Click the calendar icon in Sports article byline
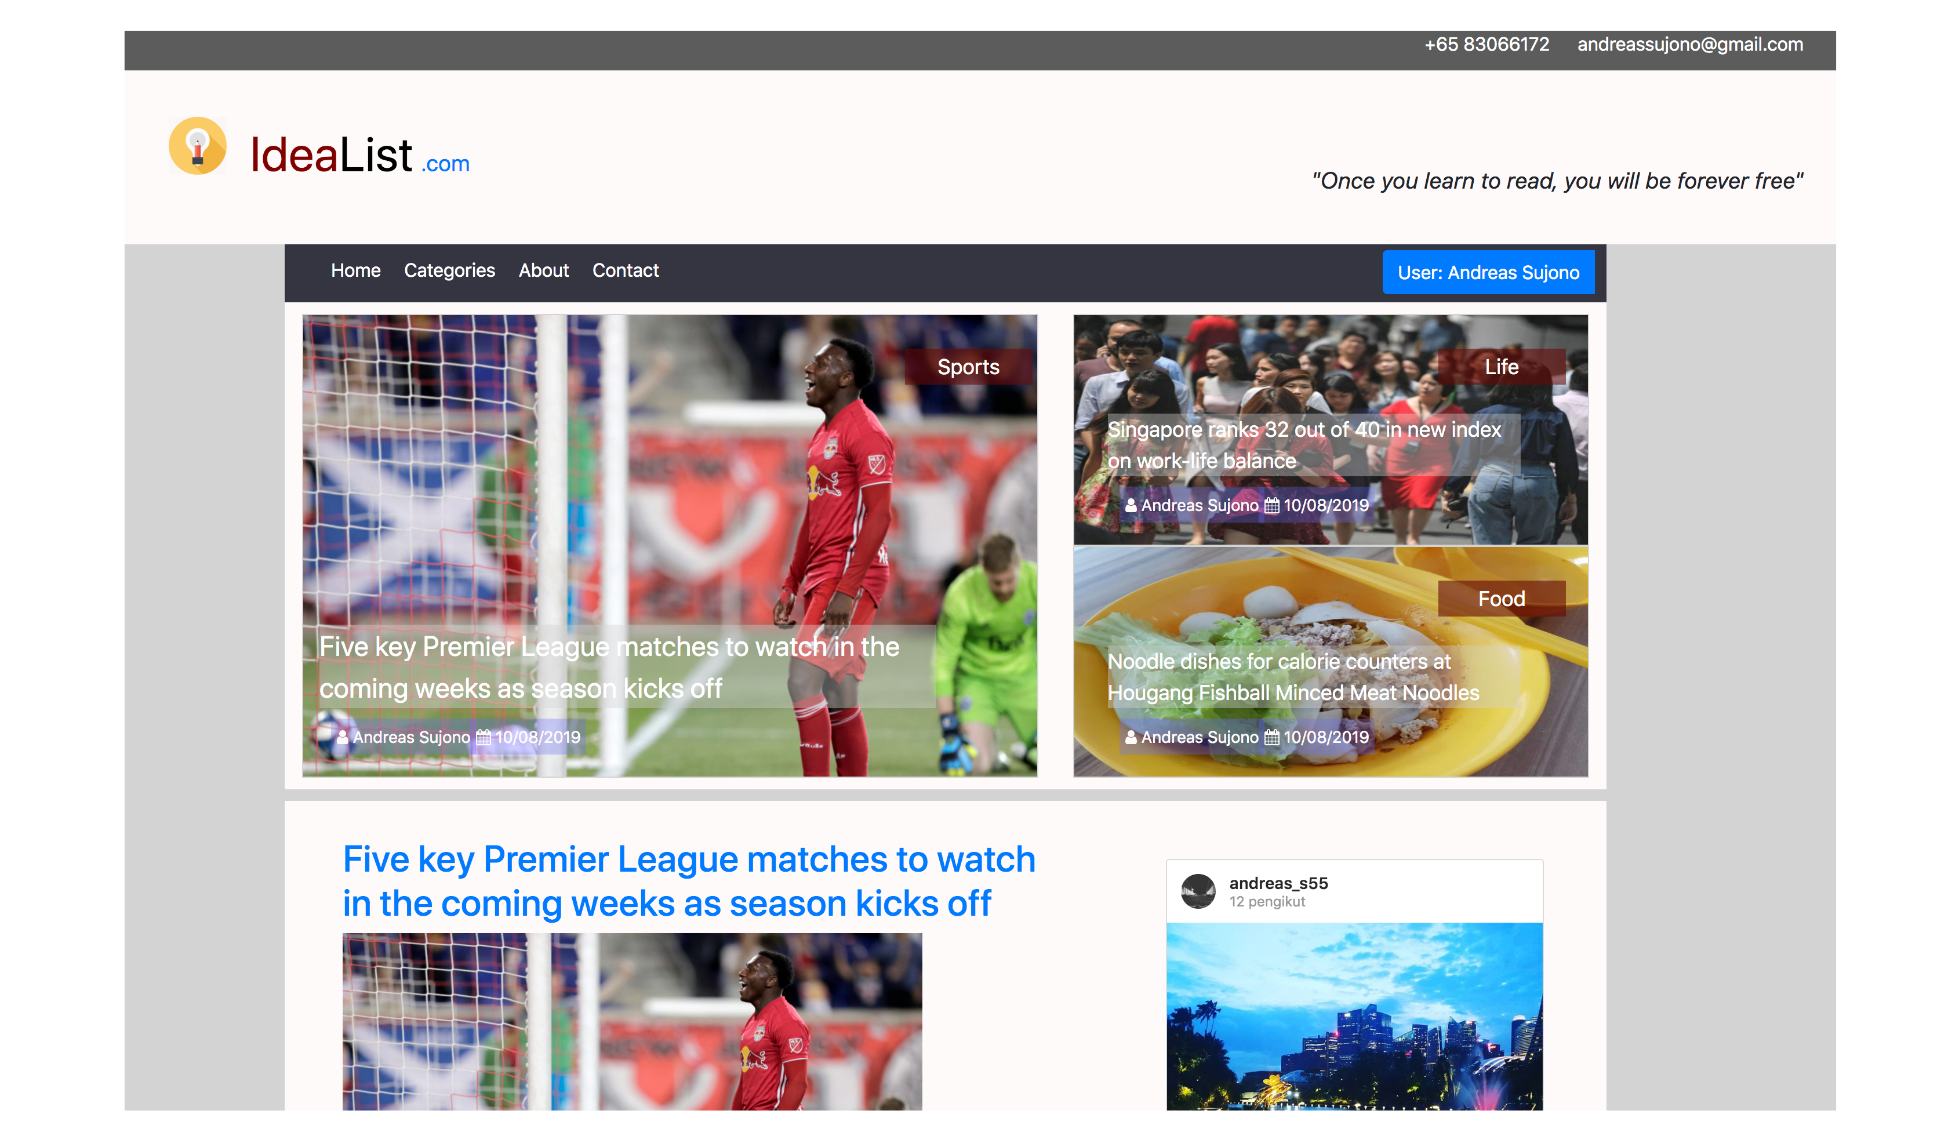Viewport: 1960px width, 1146px height. click(x=483, y=738)
